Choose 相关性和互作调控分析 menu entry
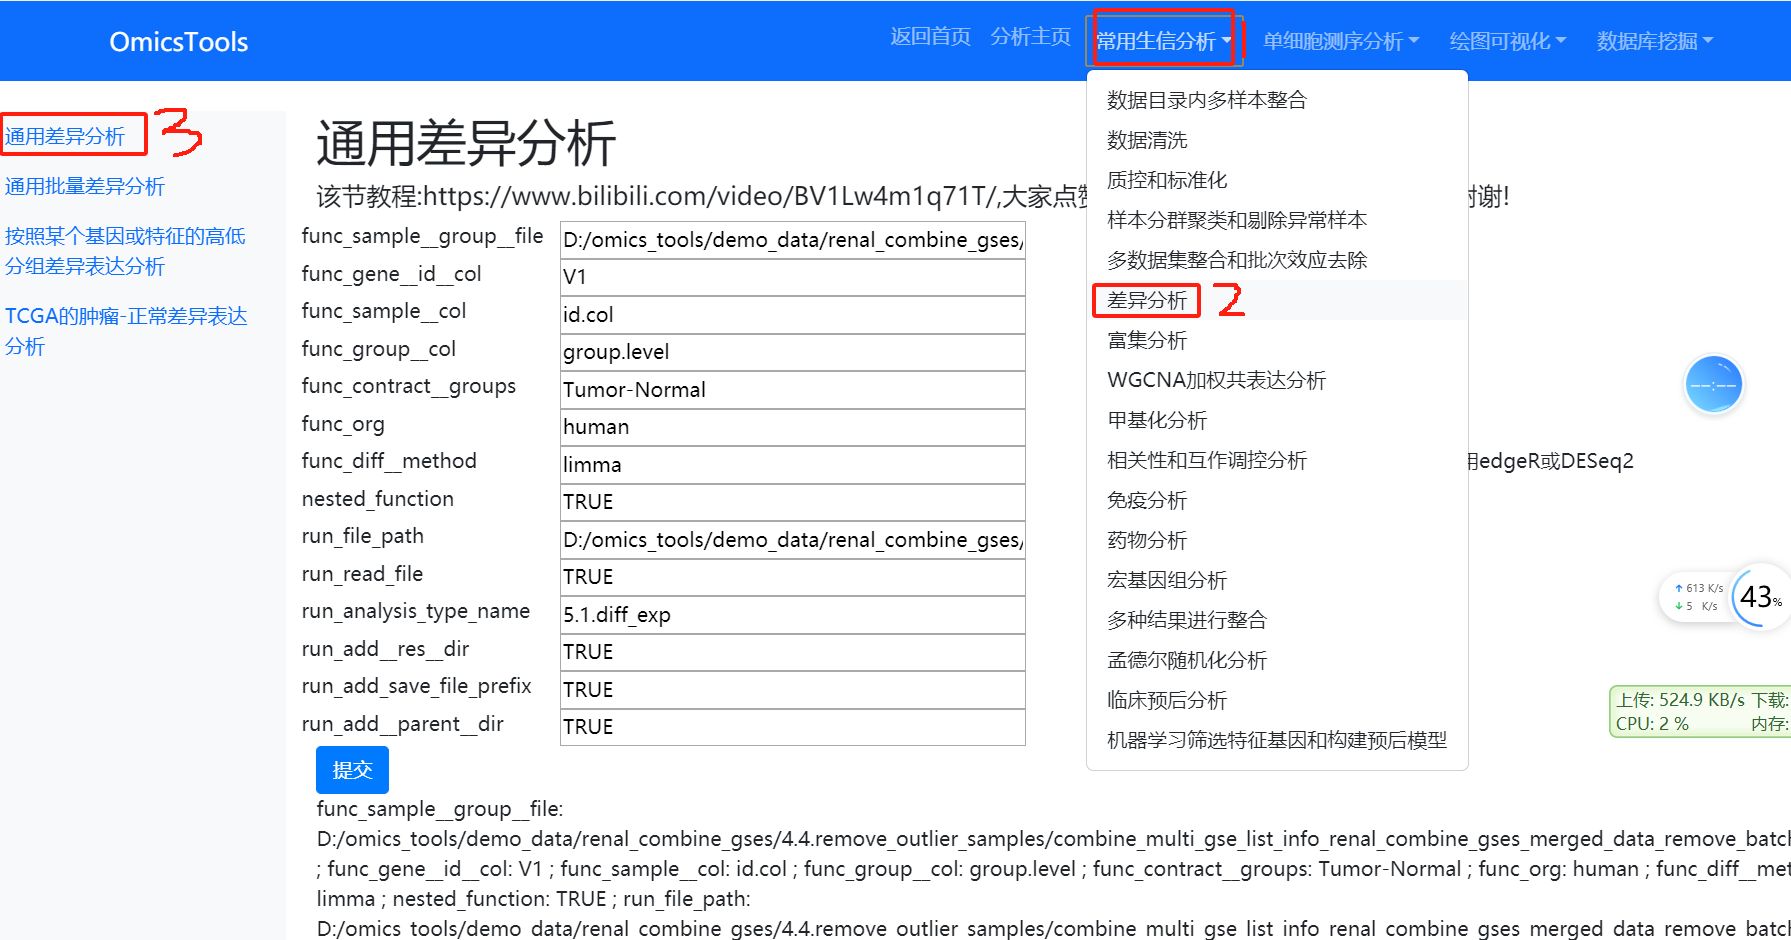Screen dimensions: 1791x940 coord(1277,460)
